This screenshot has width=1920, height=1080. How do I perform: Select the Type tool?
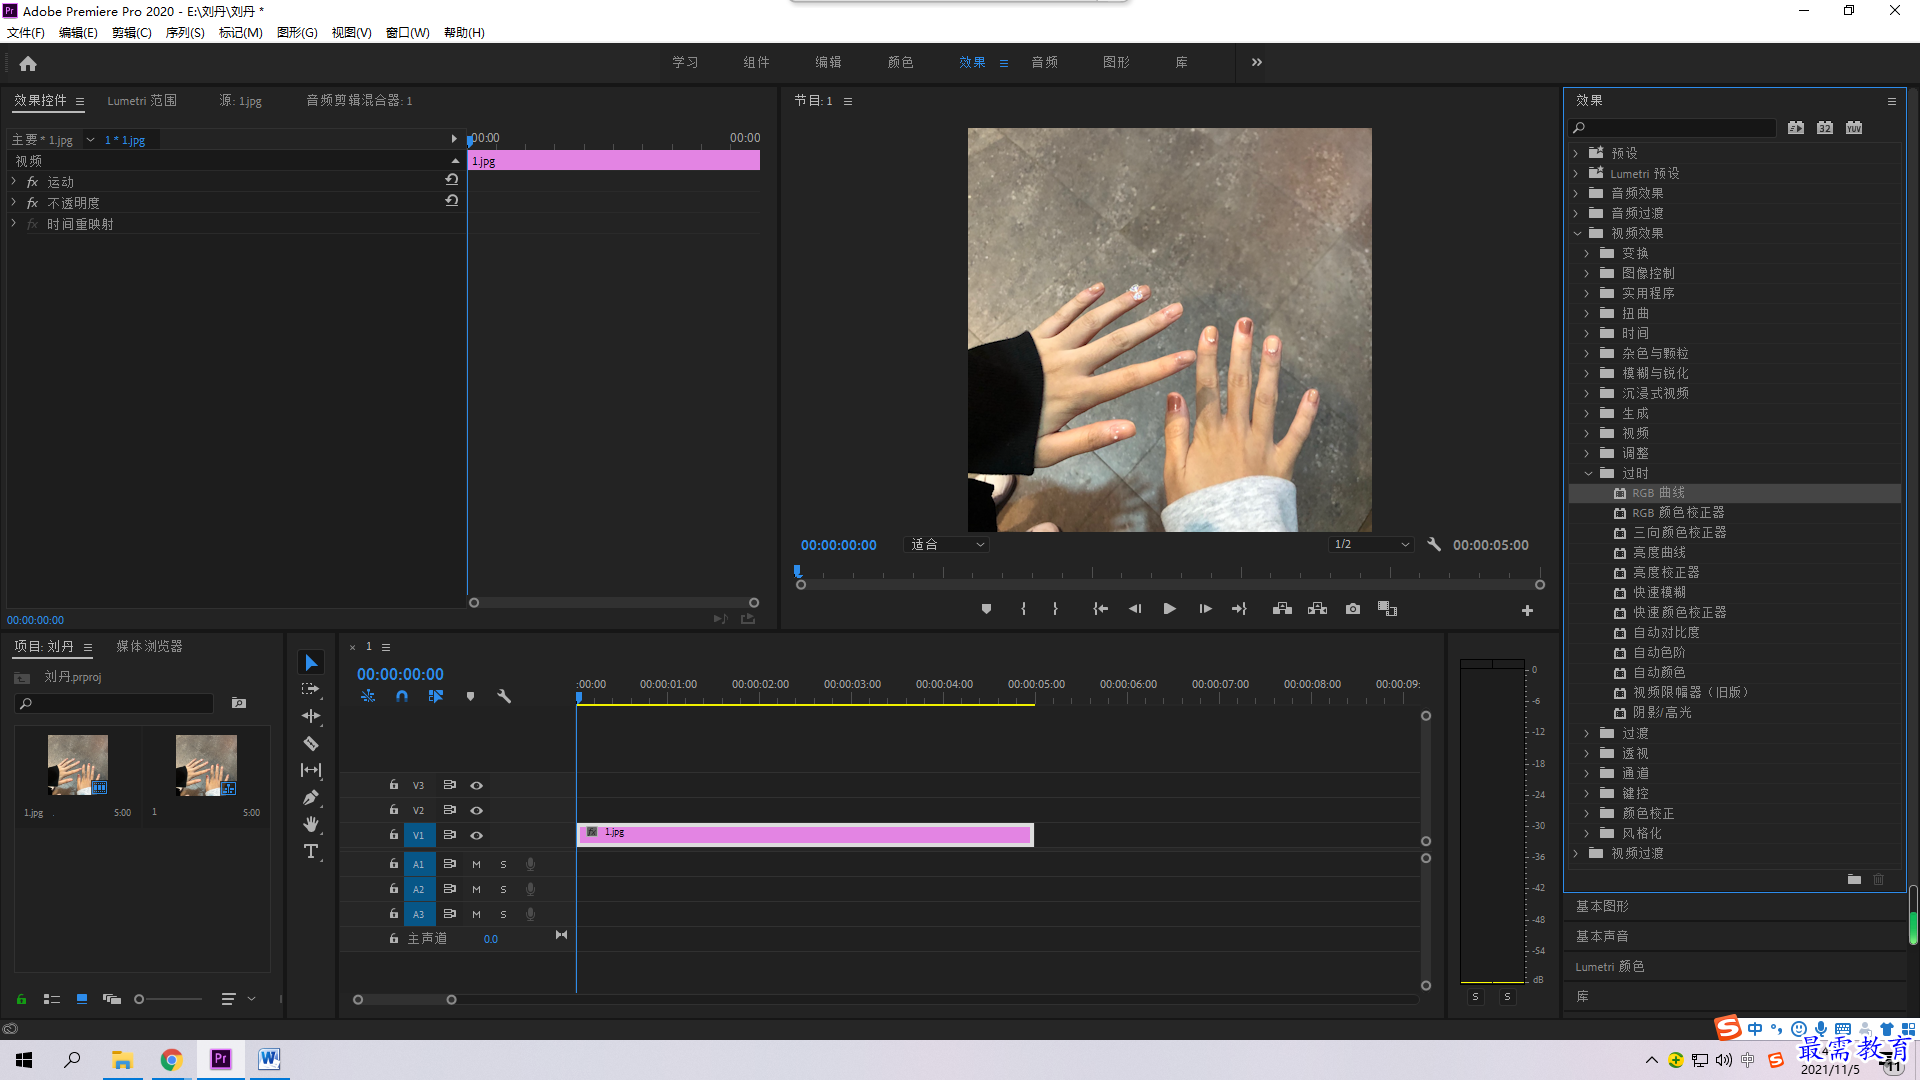pyautogui.click(x=311, y=851)
